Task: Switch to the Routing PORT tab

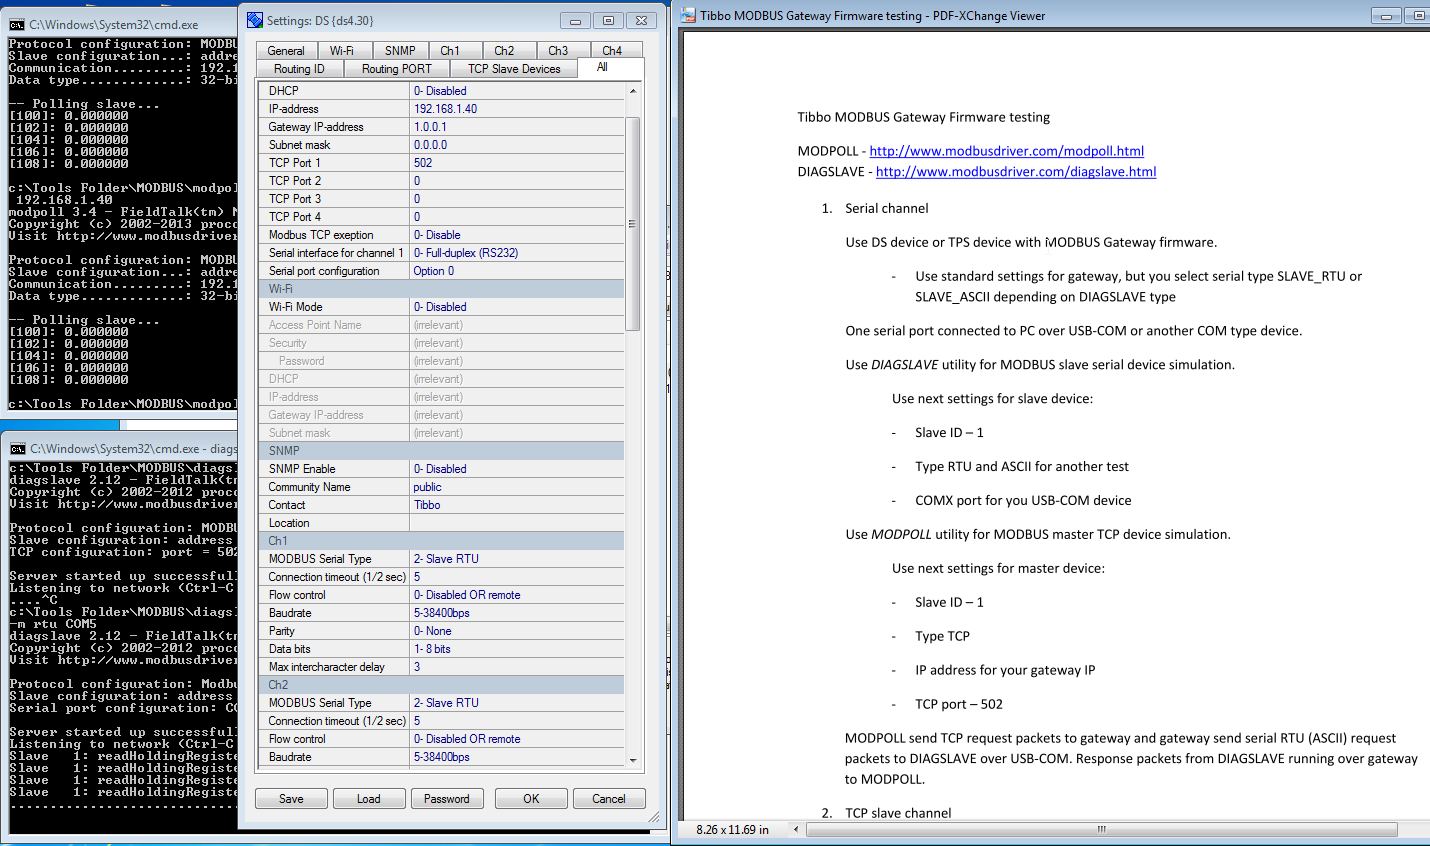Action: pyautogui.click(x=397, y=69)
